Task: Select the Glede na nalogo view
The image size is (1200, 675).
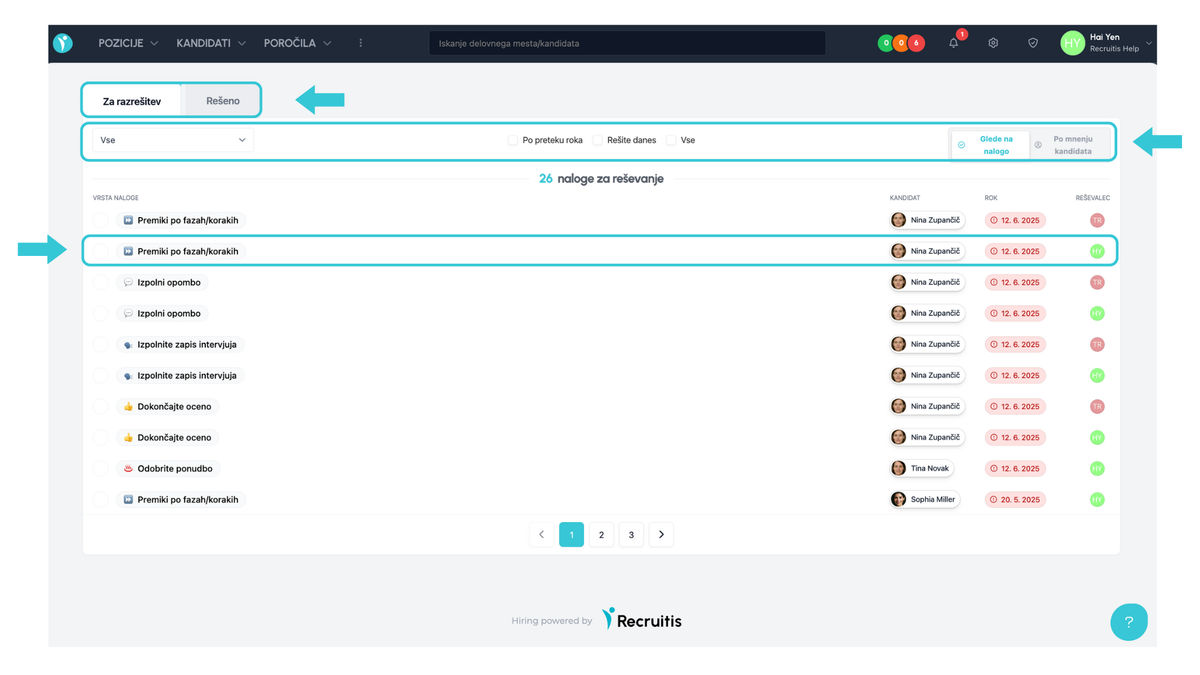Action: coord(989,145)
